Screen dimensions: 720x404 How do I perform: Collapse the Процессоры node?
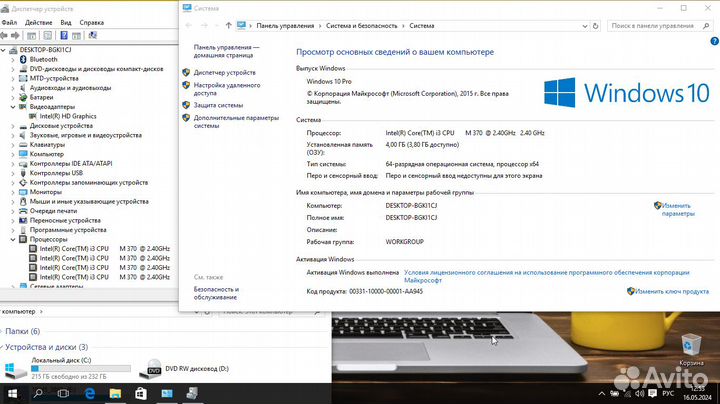(13, 239)
